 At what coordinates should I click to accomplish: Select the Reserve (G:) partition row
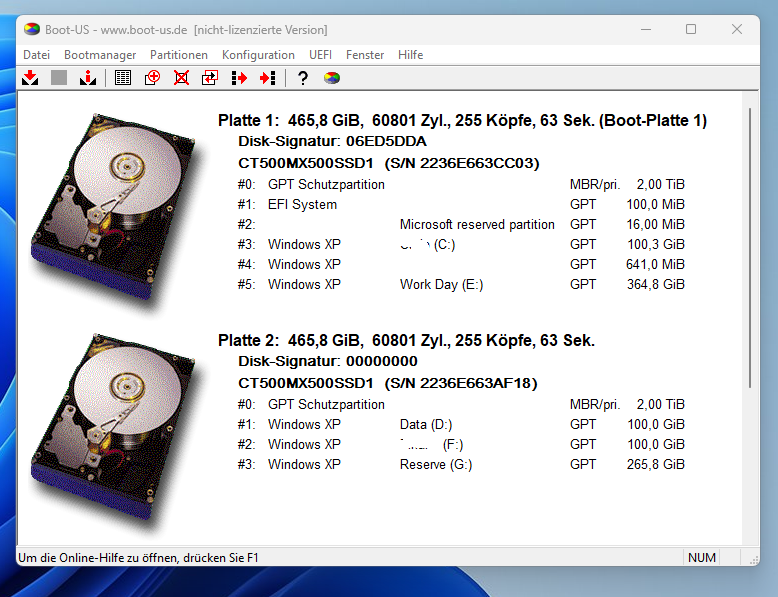click(461, 464)
